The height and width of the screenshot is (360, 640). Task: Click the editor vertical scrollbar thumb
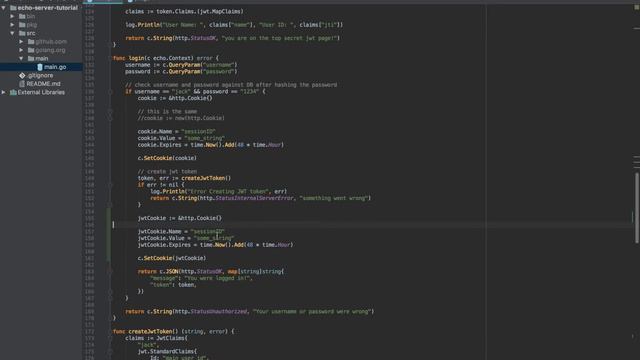[637, 208]
